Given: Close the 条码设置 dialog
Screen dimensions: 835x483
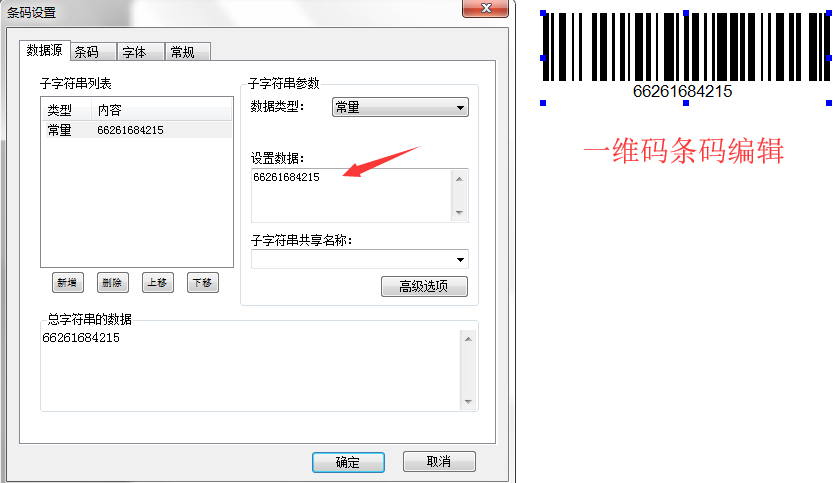Looking at the screenshot, I should [485, 8].
